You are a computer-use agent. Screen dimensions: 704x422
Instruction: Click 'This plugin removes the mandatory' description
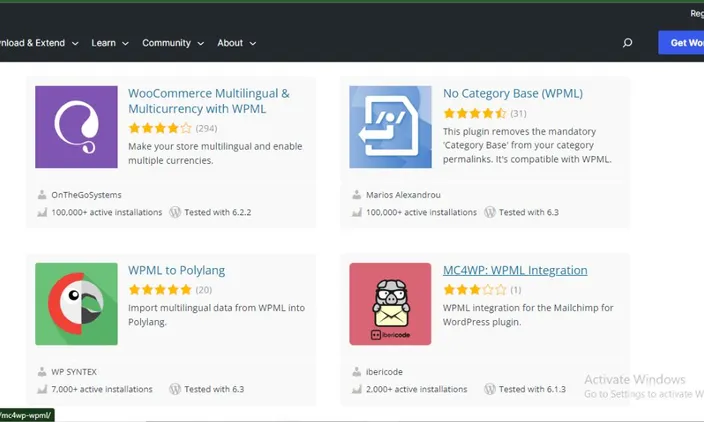point(527,145)
